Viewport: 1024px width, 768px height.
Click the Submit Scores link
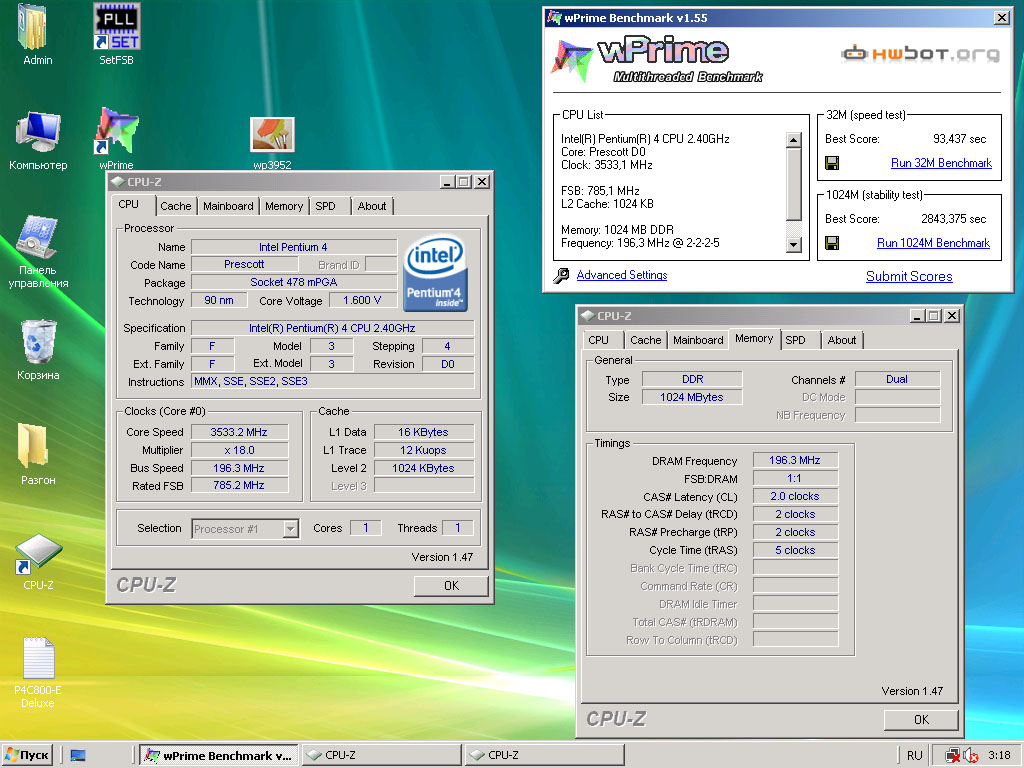909,276
